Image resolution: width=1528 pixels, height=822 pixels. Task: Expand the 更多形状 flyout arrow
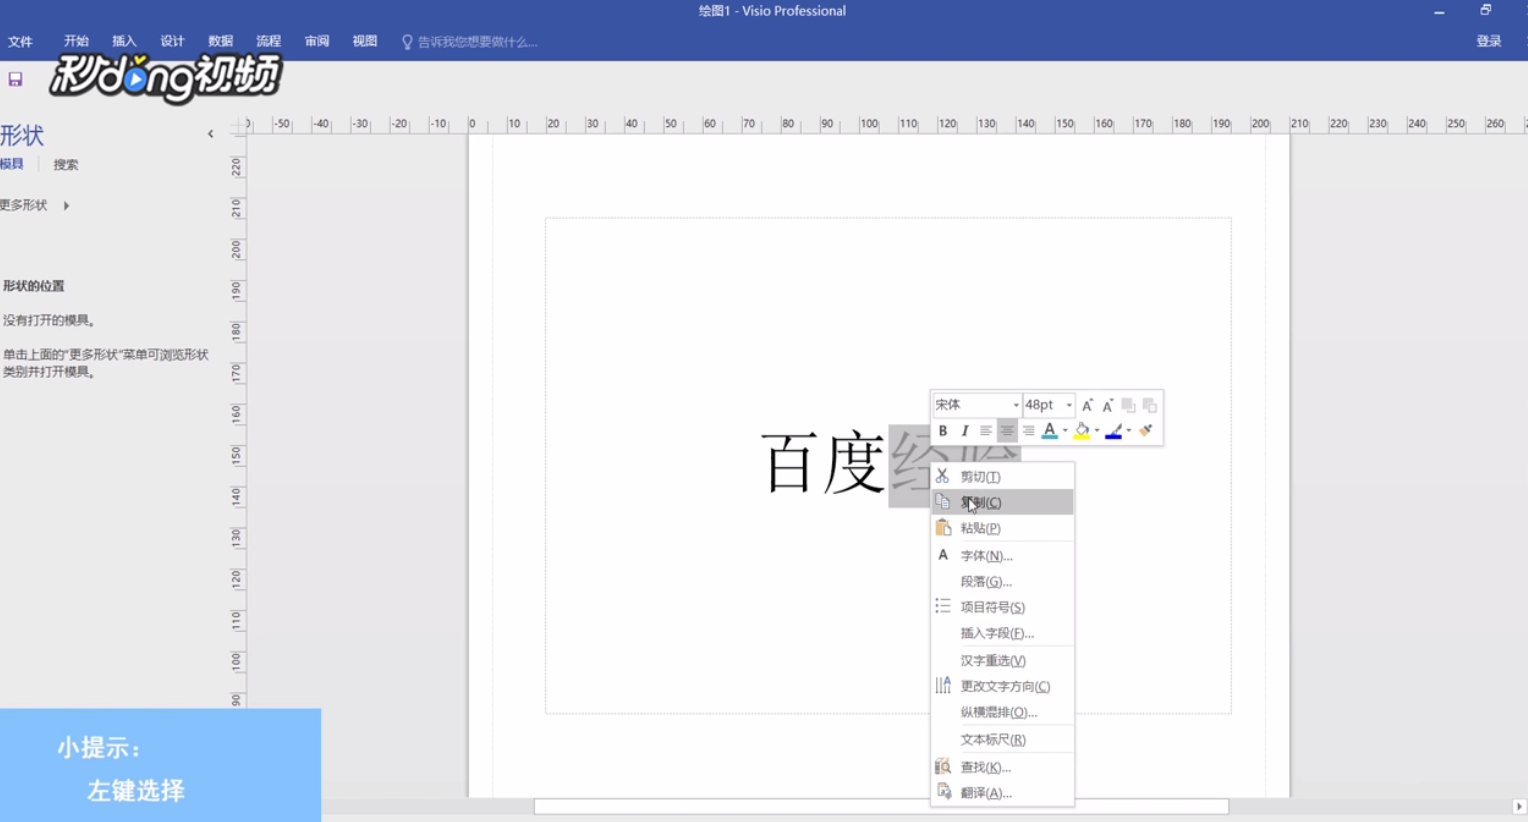66,206
